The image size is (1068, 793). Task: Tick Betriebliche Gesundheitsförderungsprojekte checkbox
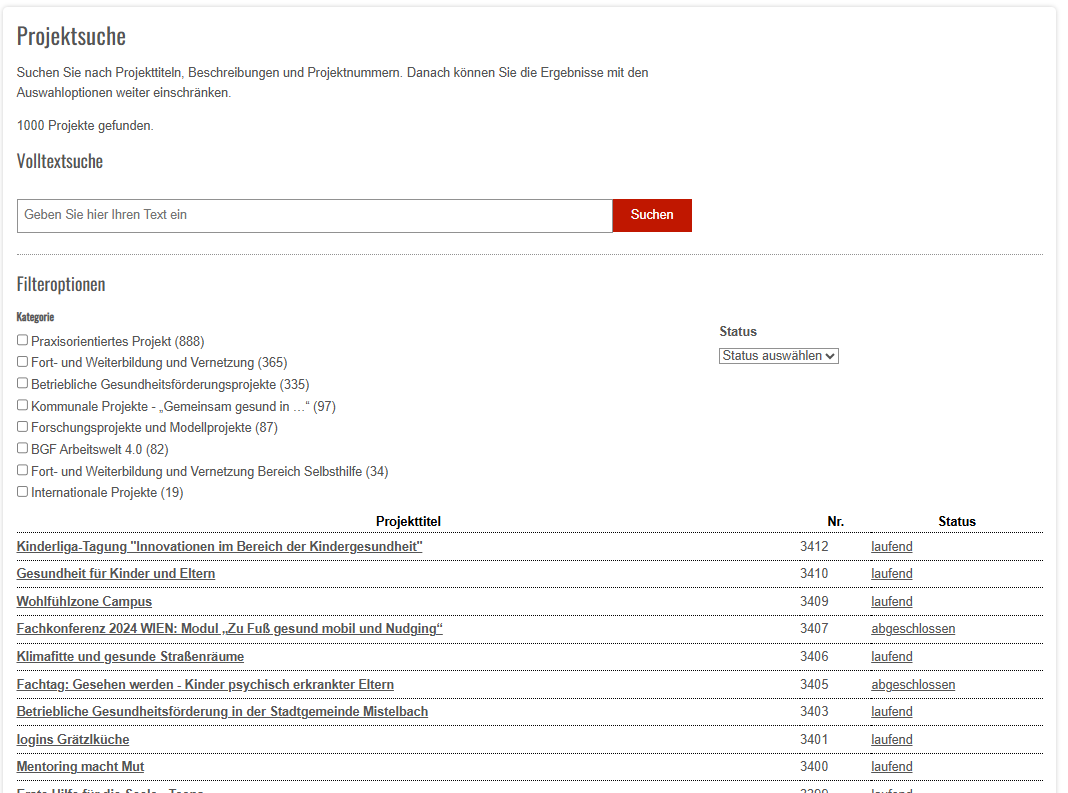[23, 384]
